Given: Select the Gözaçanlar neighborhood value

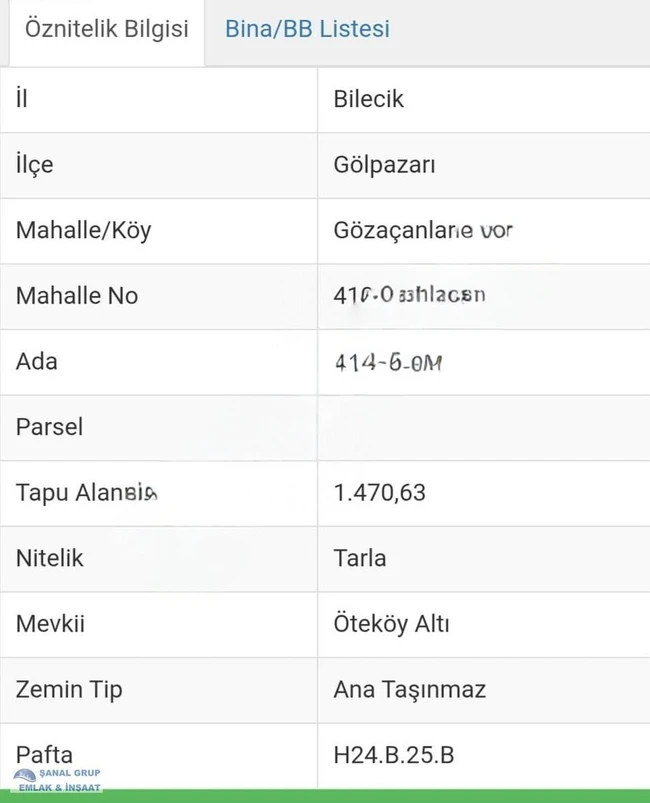Looking at the screenshot, I should point(422,230).
